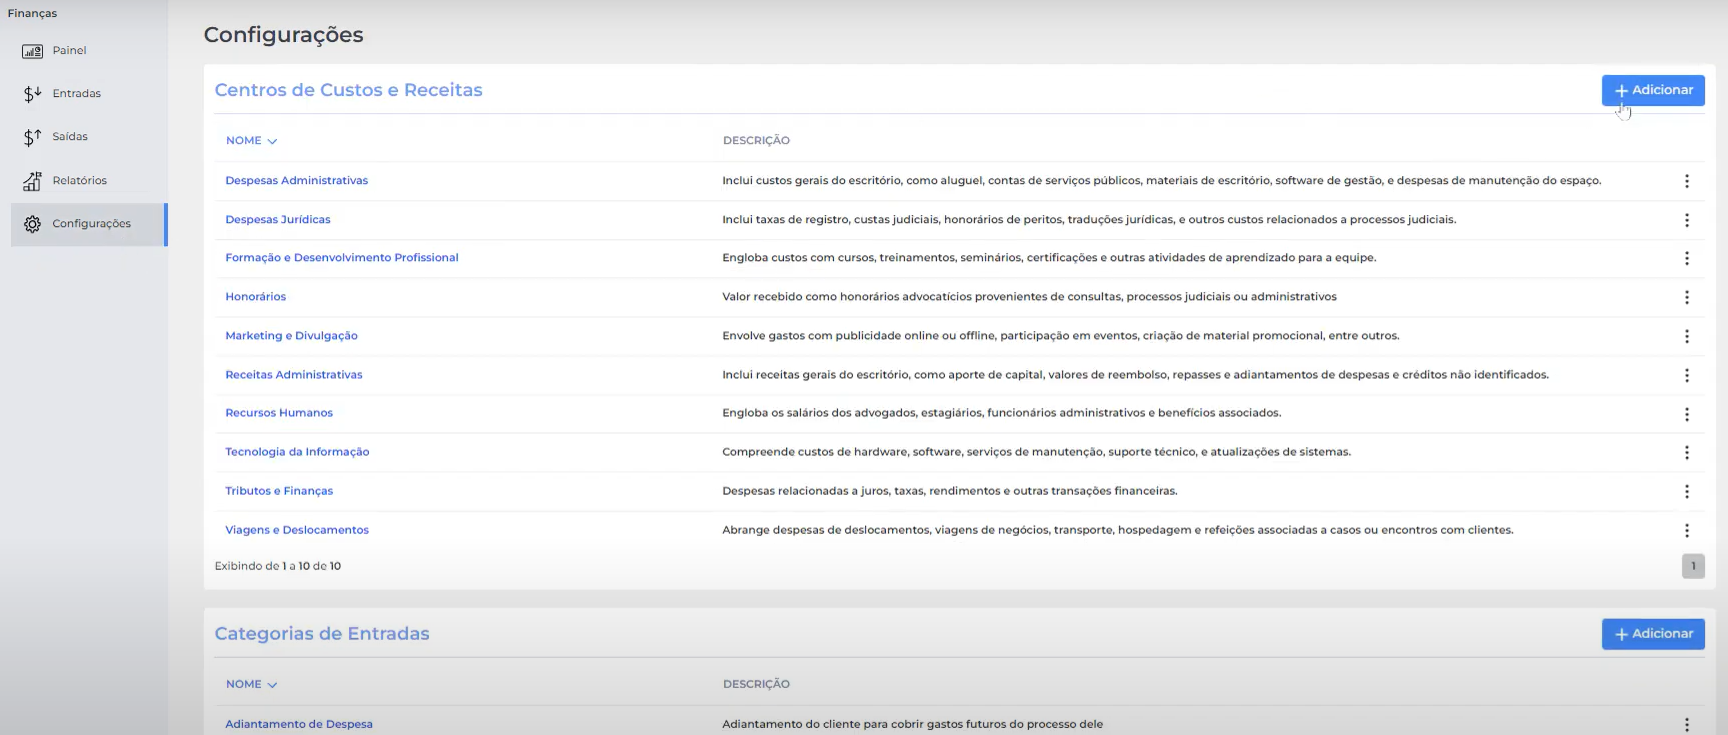This screenshot has height=735, width=1728.
Task: Click description starting 'Despesas relacionadas a juros'
Action: (x=949, y=491)
